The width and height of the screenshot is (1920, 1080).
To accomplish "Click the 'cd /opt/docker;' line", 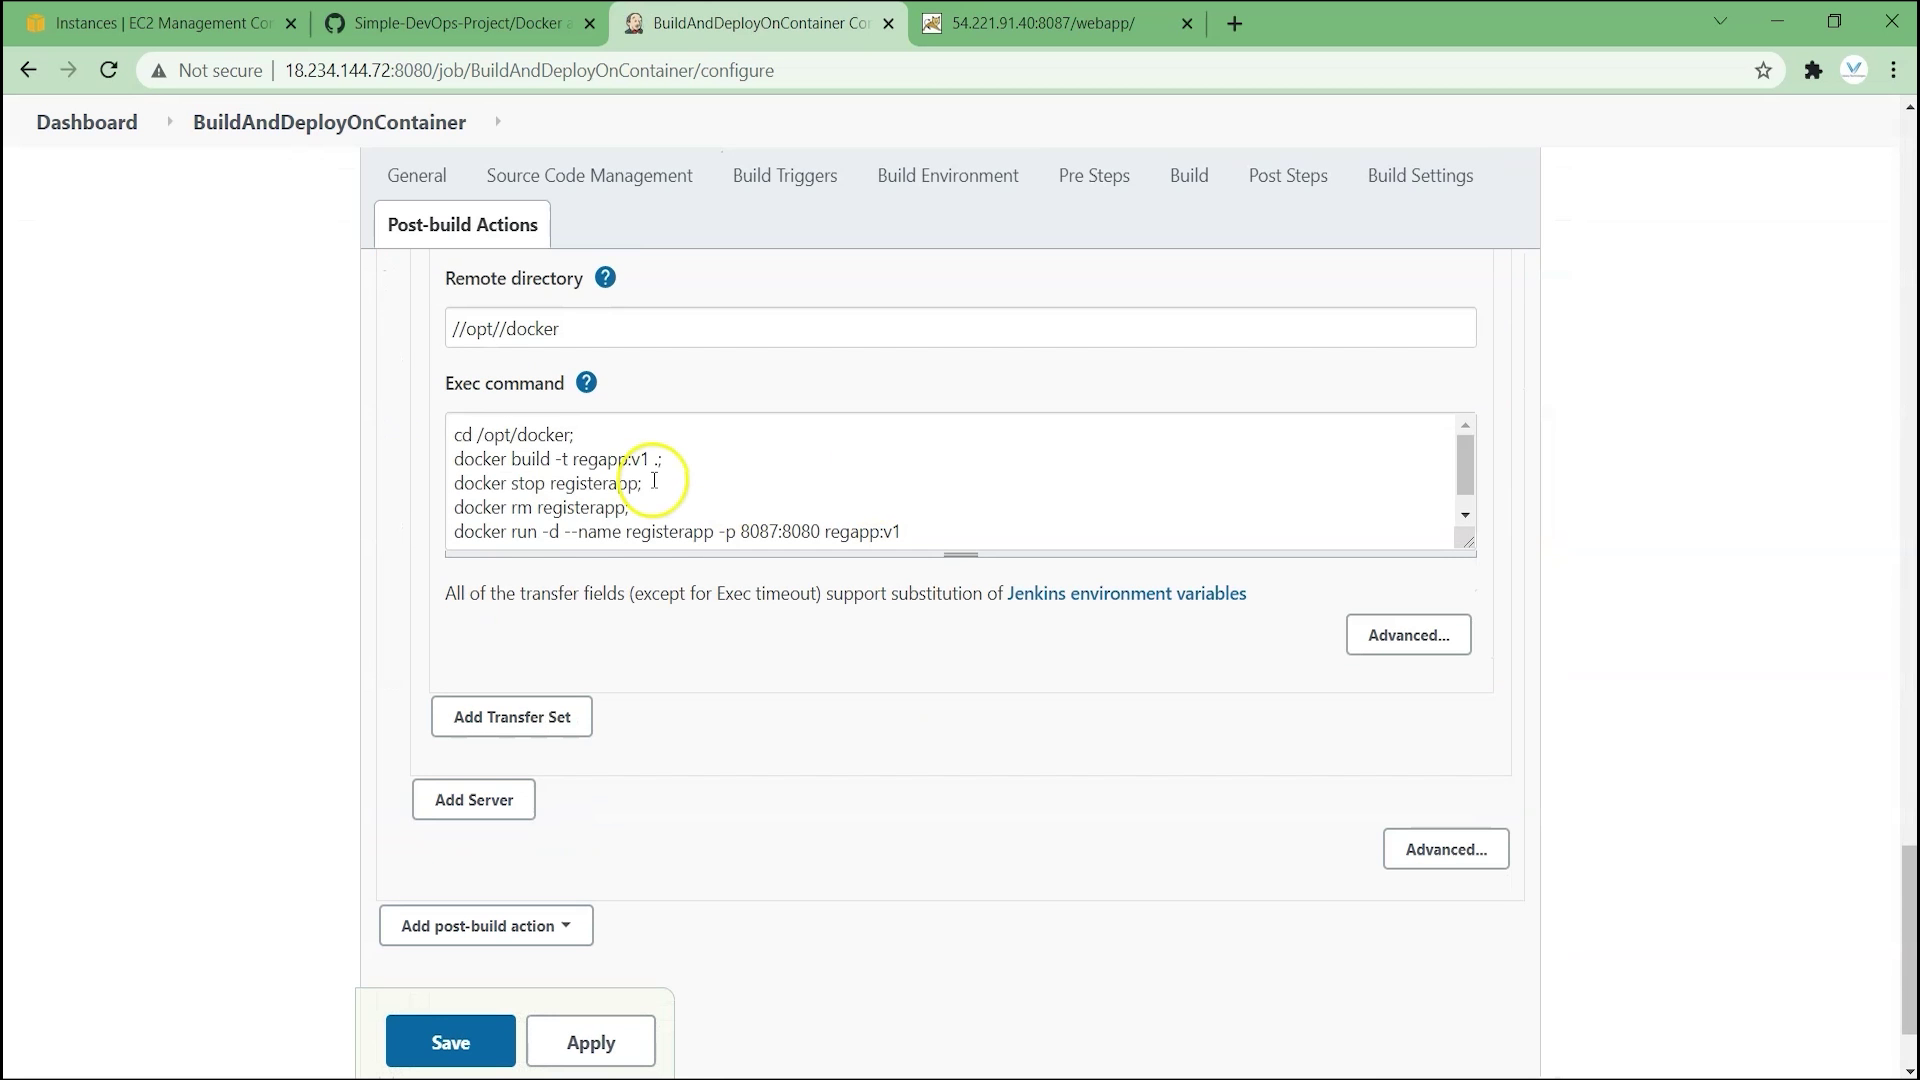I will point(514,435).
